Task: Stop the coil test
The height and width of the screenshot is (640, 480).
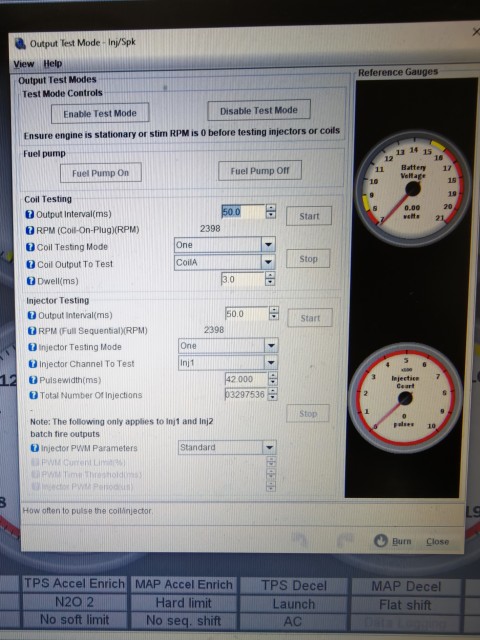Action: point(308,259)
